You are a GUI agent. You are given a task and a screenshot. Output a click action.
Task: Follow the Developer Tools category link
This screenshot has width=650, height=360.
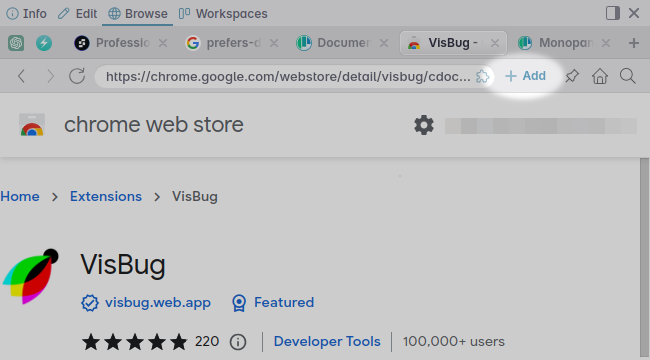click(x=327, y=341)
